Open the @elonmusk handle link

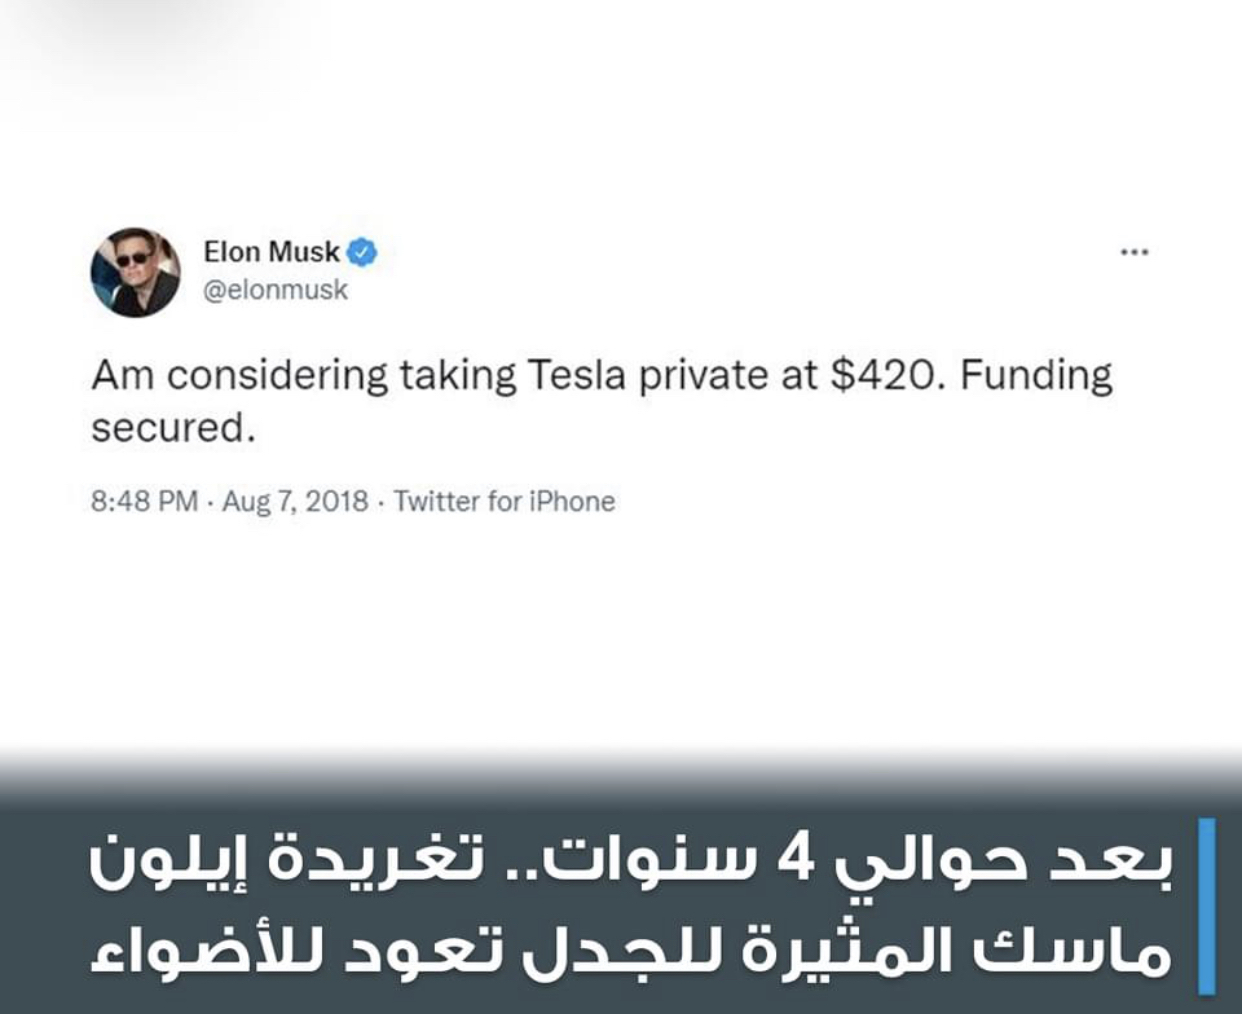[276, 290]
